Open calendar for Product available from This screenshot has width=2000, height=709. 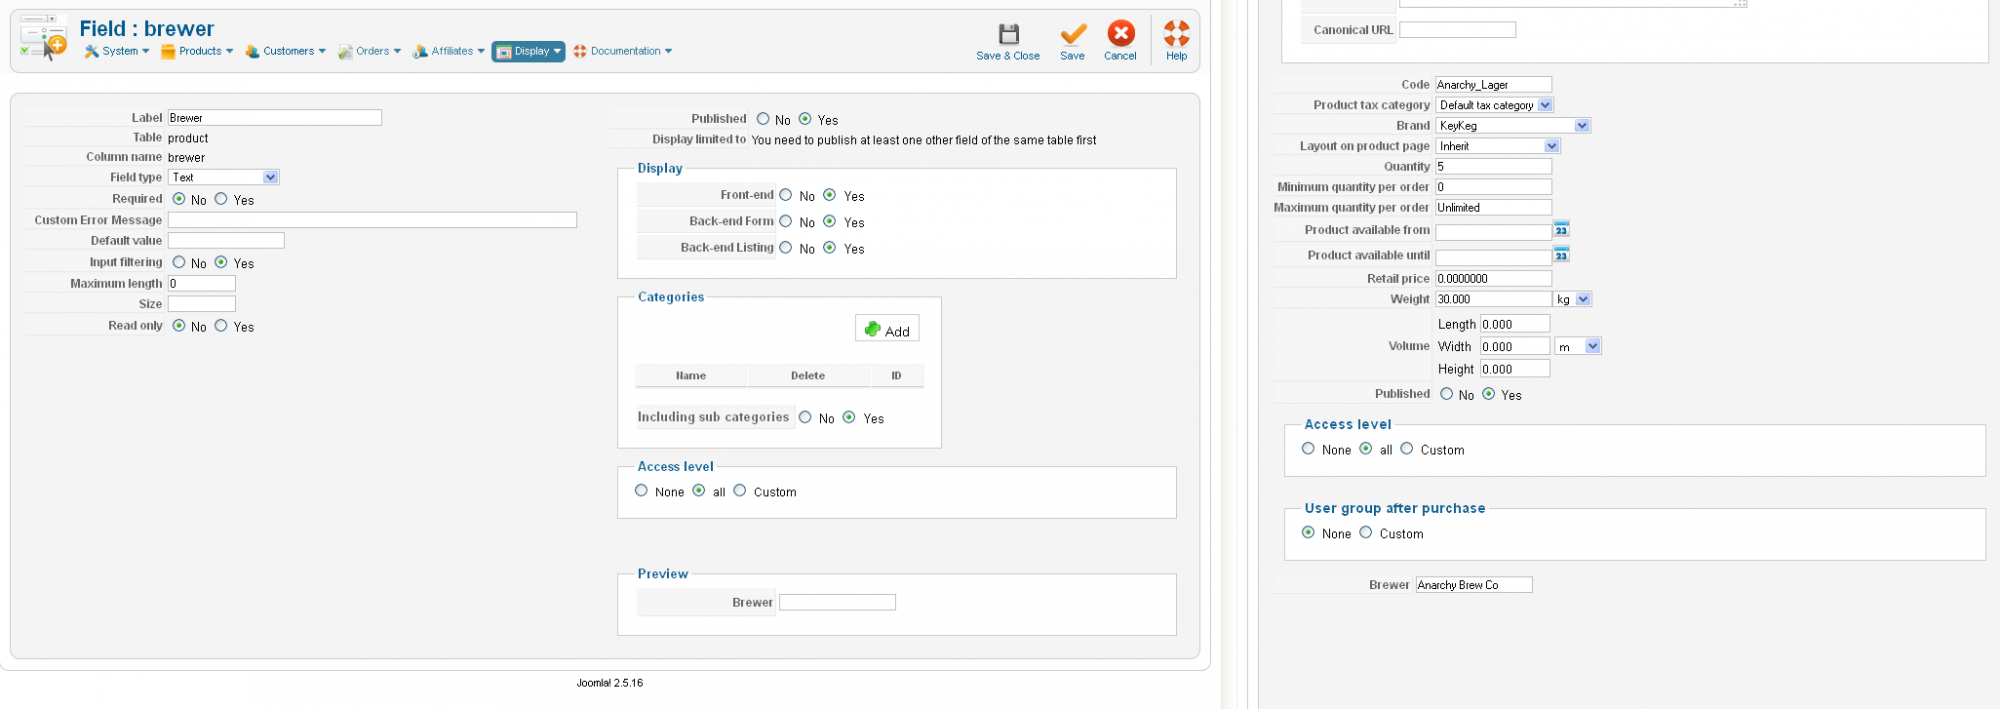[1561, 230]
